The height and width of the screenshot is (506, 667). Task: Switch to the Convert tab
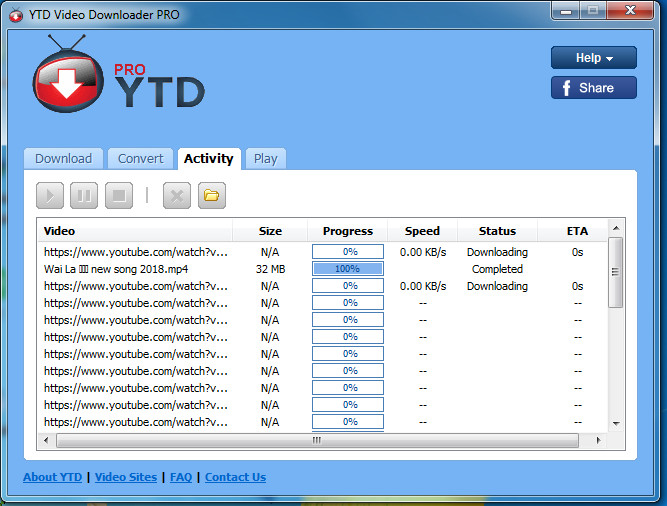tap(140, 159)
